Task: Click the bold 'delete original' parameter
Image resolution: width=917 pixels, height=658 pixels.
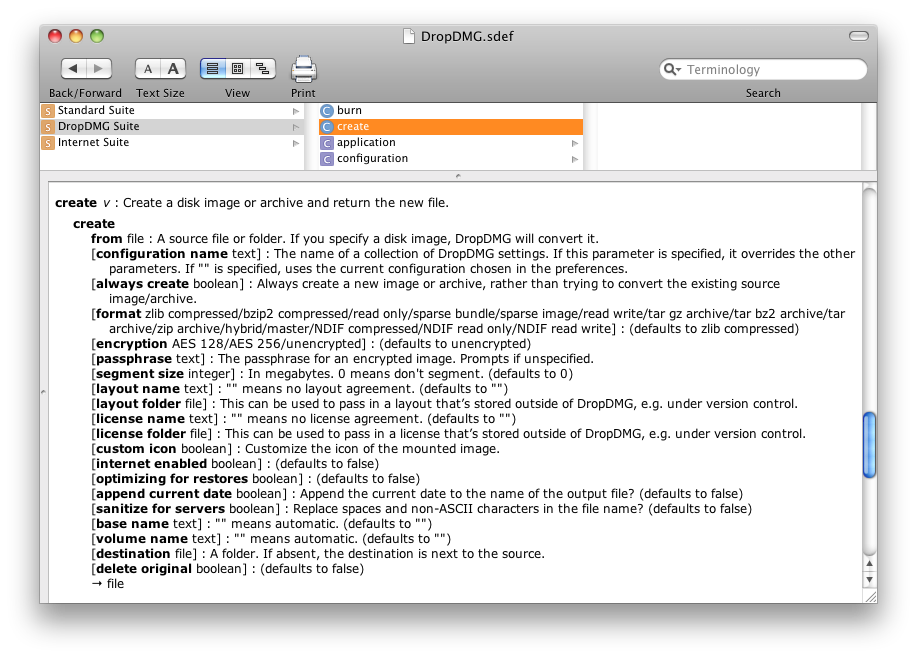Action: (x=144, y=569)
